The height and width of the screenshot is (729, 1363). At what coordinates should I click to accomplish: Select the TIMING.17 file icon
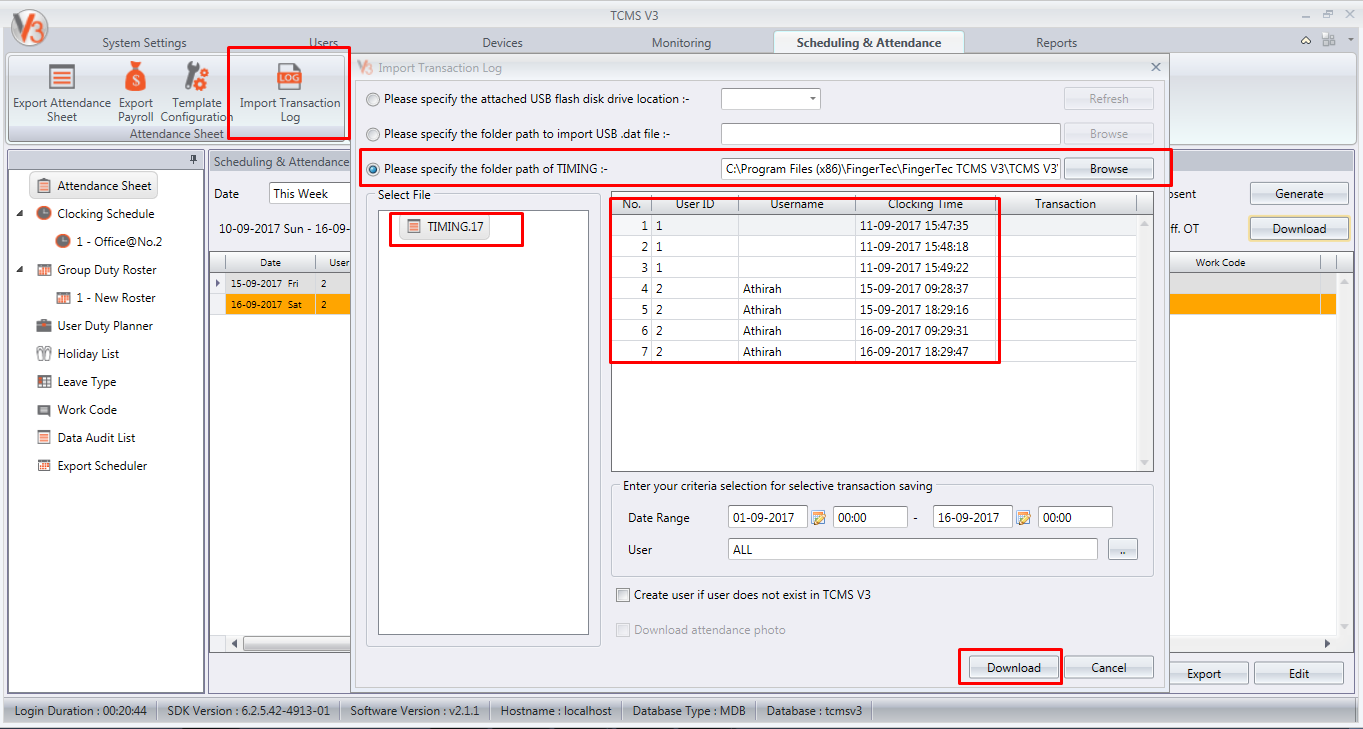(414, 227)
